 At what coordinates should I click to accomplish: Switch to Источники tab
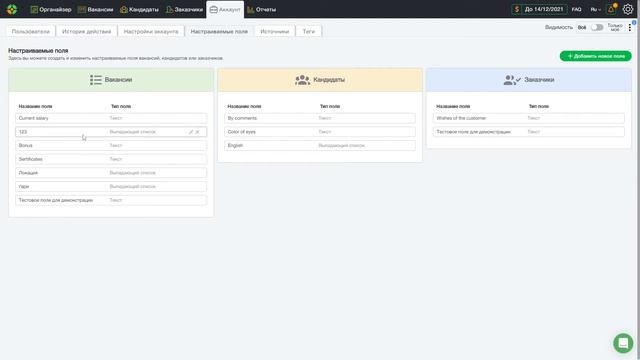tap(275, 31)
